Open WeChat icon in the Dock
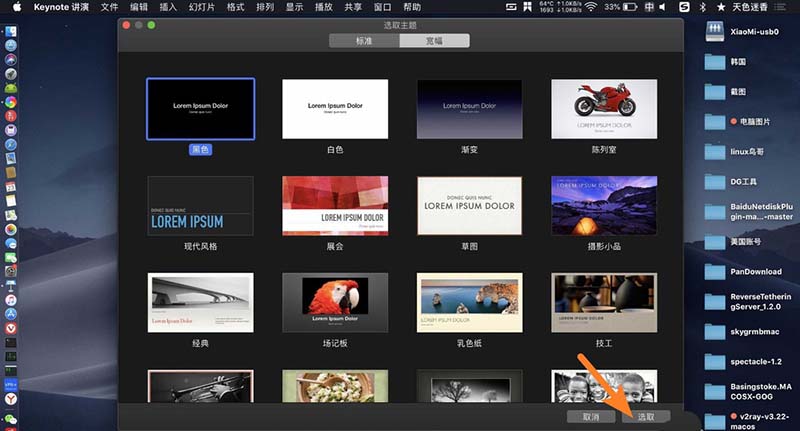The width and height of the screenshot is (800, 431). (x=11, y=420)
